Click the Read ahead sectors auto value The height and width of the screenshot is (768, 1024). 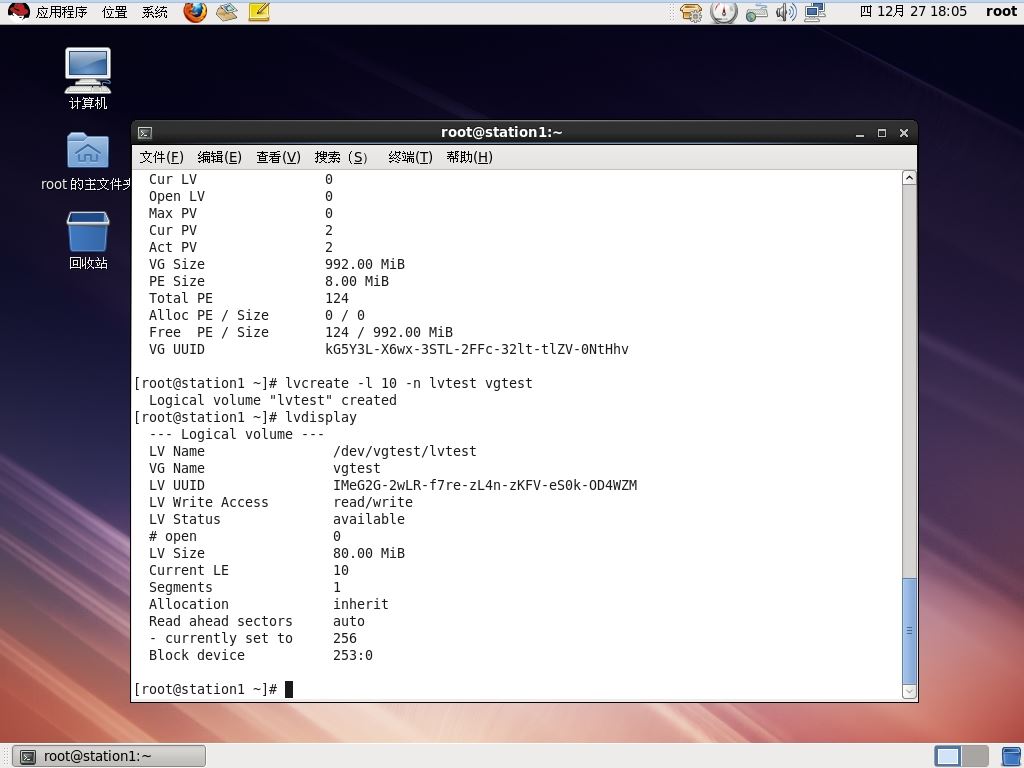coord(349,621)
